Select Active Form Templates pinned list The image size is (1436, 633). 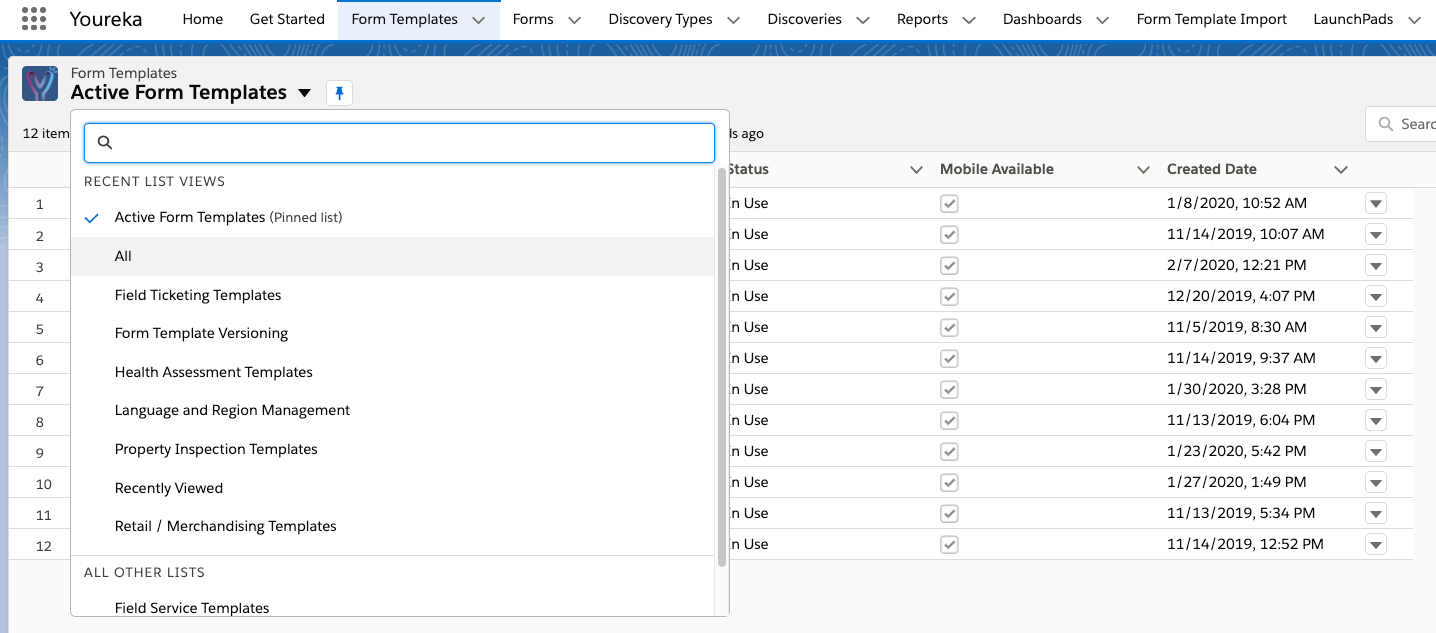393,217
